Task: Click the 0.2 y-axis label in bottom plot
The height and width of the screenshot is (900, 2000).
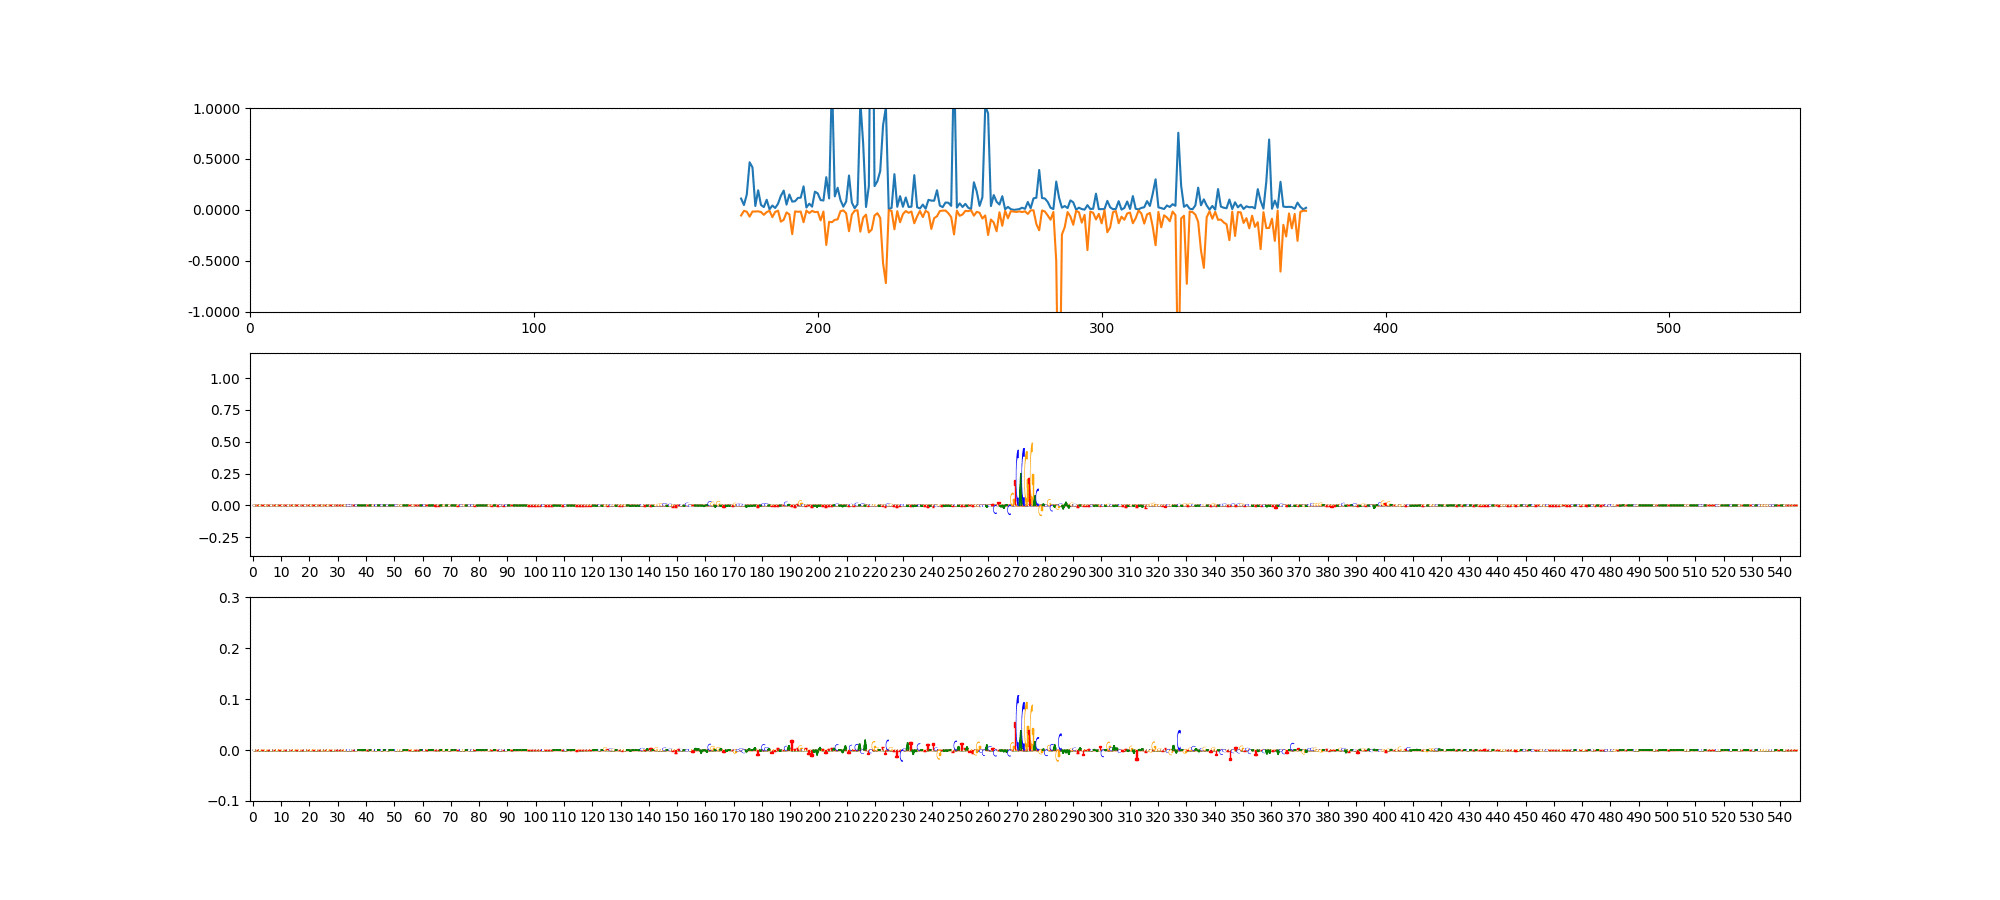Action: point(229,649)
